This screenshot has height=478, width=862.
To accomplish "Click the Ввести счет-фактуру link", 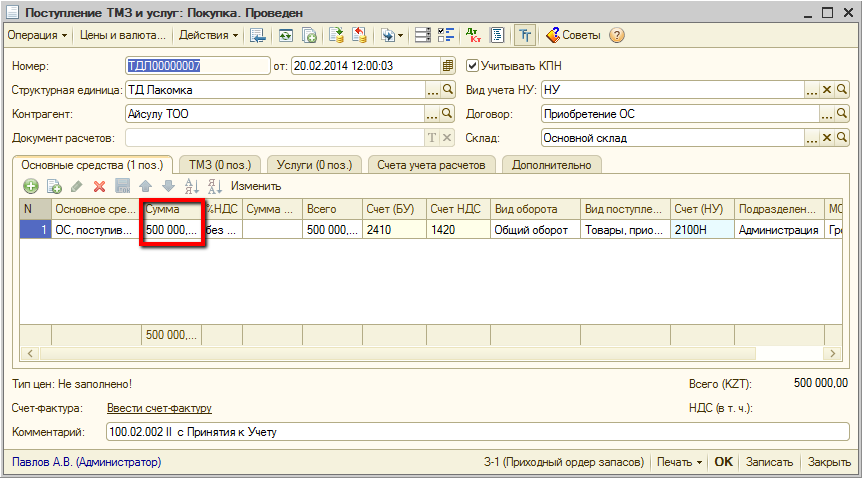I will (159, 408).
